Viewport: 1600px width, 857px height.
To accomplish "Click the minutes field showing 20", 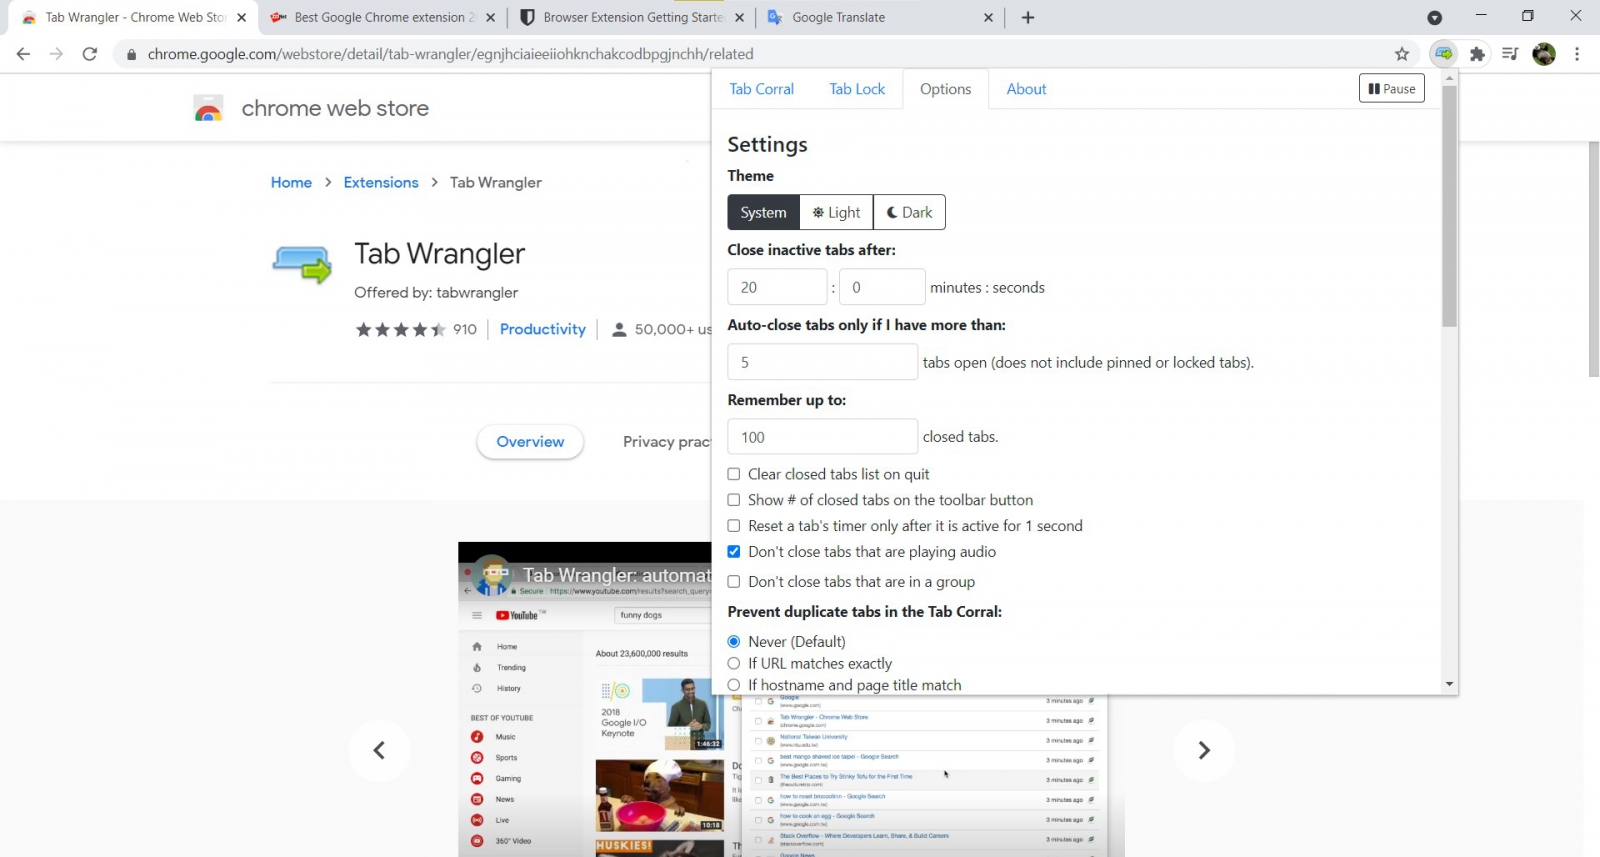I will pyautogui.click(x=777, y=287).
